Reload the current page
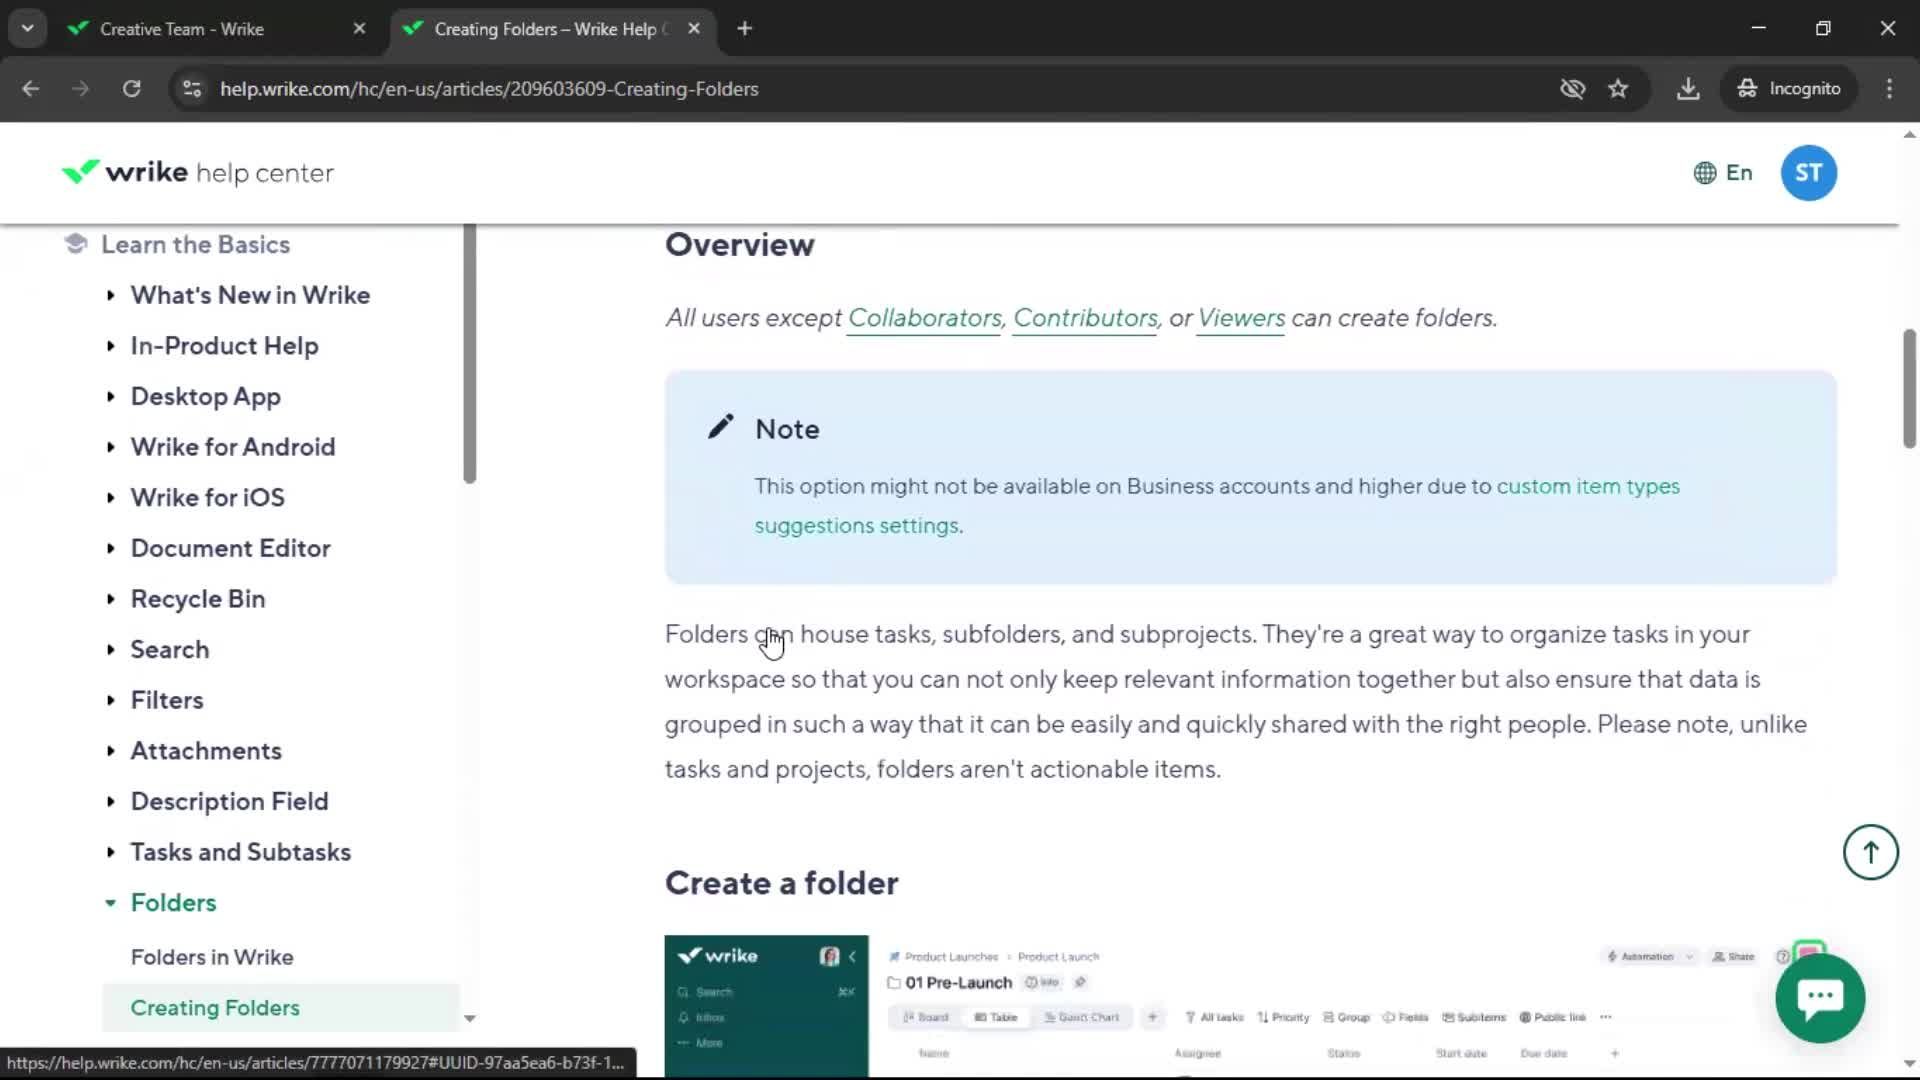The height and width of the screenshot is (1080, 1920). (x=131, y=89)
